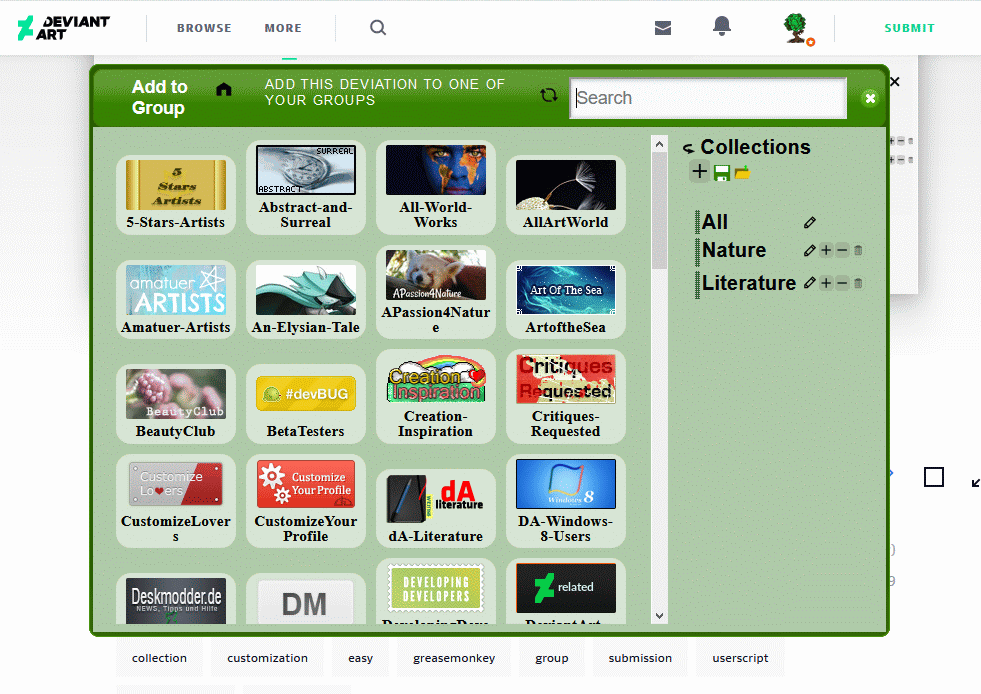Choose the related DeviantArt group

[x=566, y=591]
